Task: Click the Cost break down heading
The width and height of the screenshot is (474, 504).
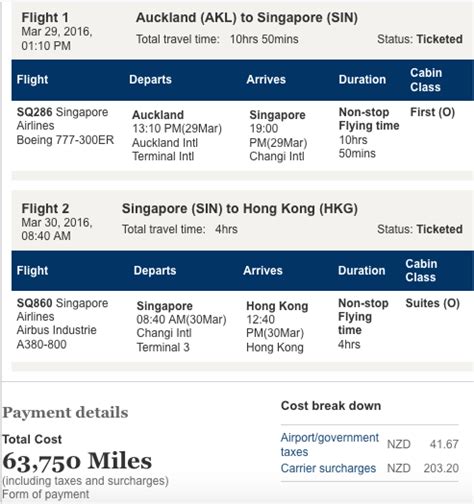Action: [x=331, y=406]
